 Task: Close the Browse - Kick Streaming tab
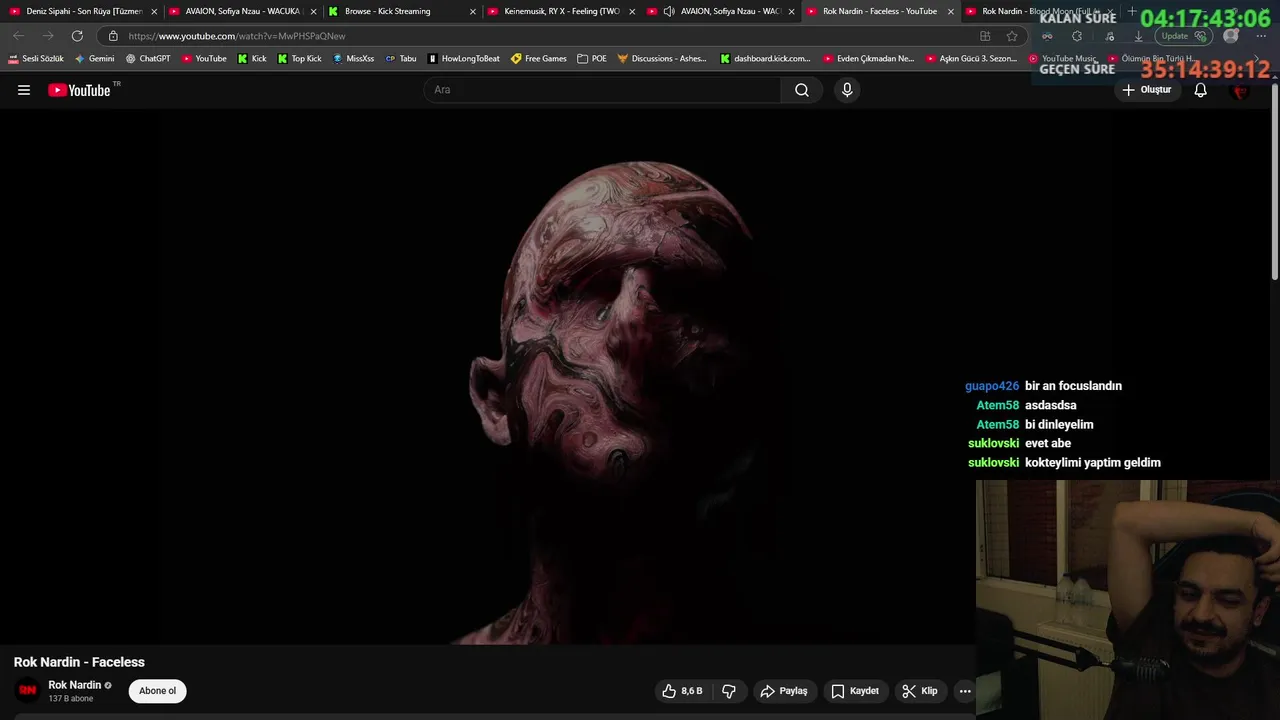(473, 12)
